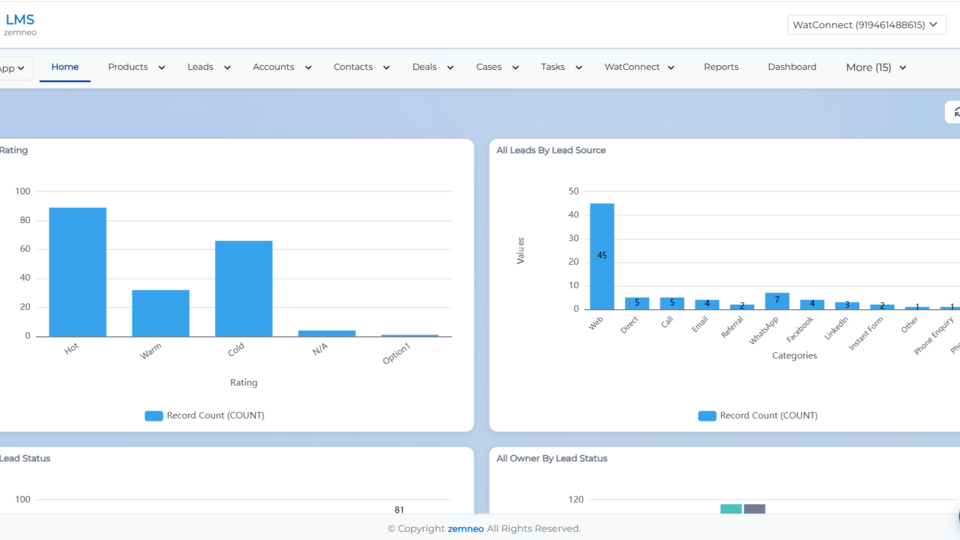Screen dimensions: 960x540
Task: Open the Accounts tab
Action: (x=274, y=67)
